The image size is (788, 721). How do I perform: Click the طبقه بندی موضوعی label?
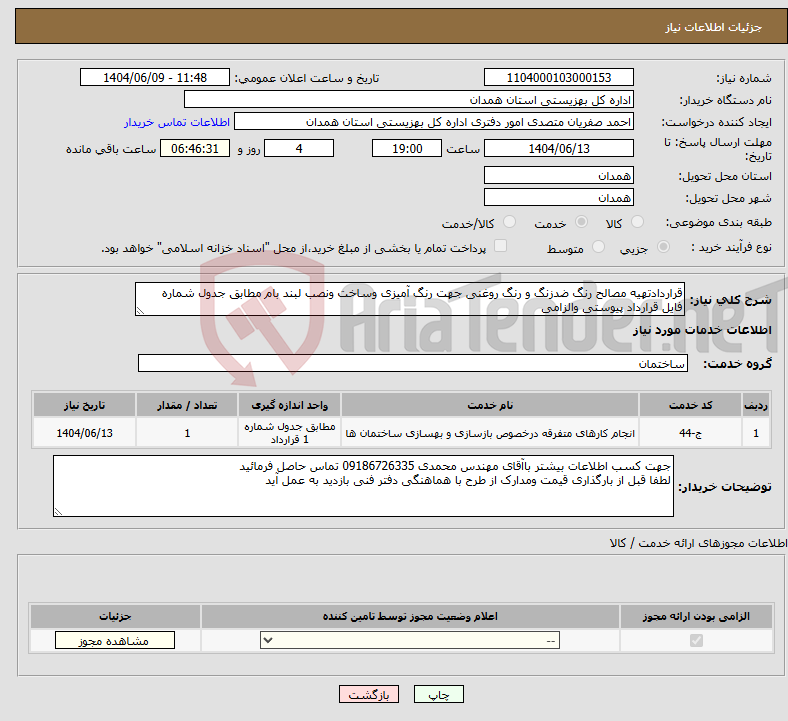[719, 222]
